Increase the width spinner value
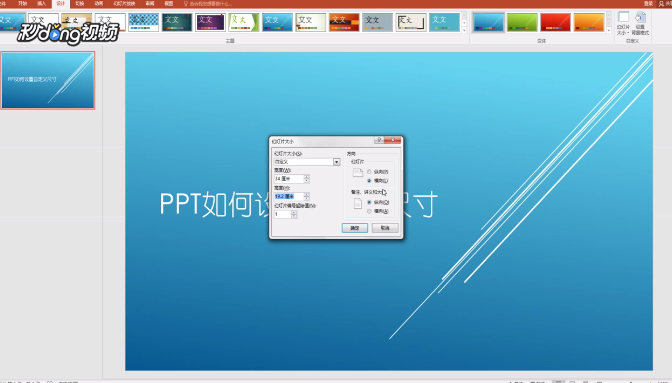This screenshot has width=672, height=383. click(306, 177)
